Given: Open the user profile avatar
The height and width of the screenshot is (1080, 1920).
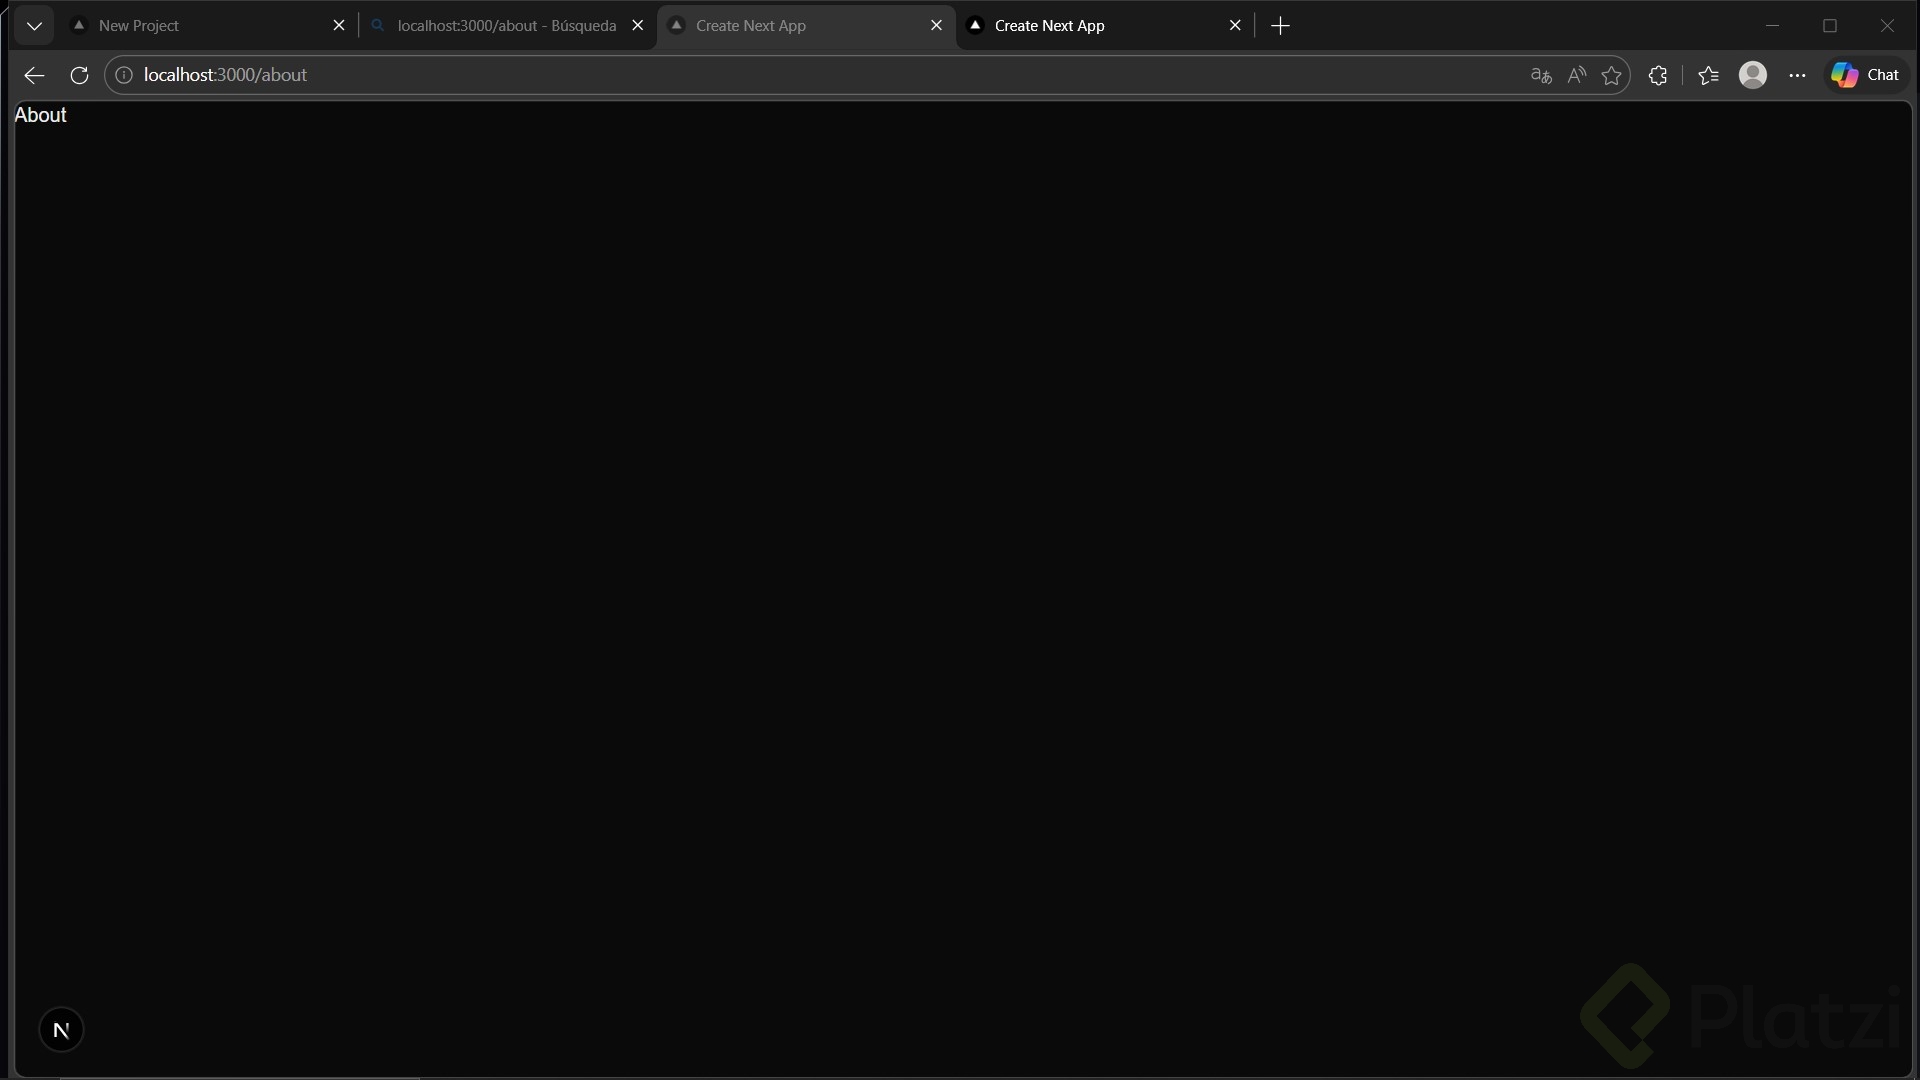Looking at the screenshot, I should tap(1752, 75).
